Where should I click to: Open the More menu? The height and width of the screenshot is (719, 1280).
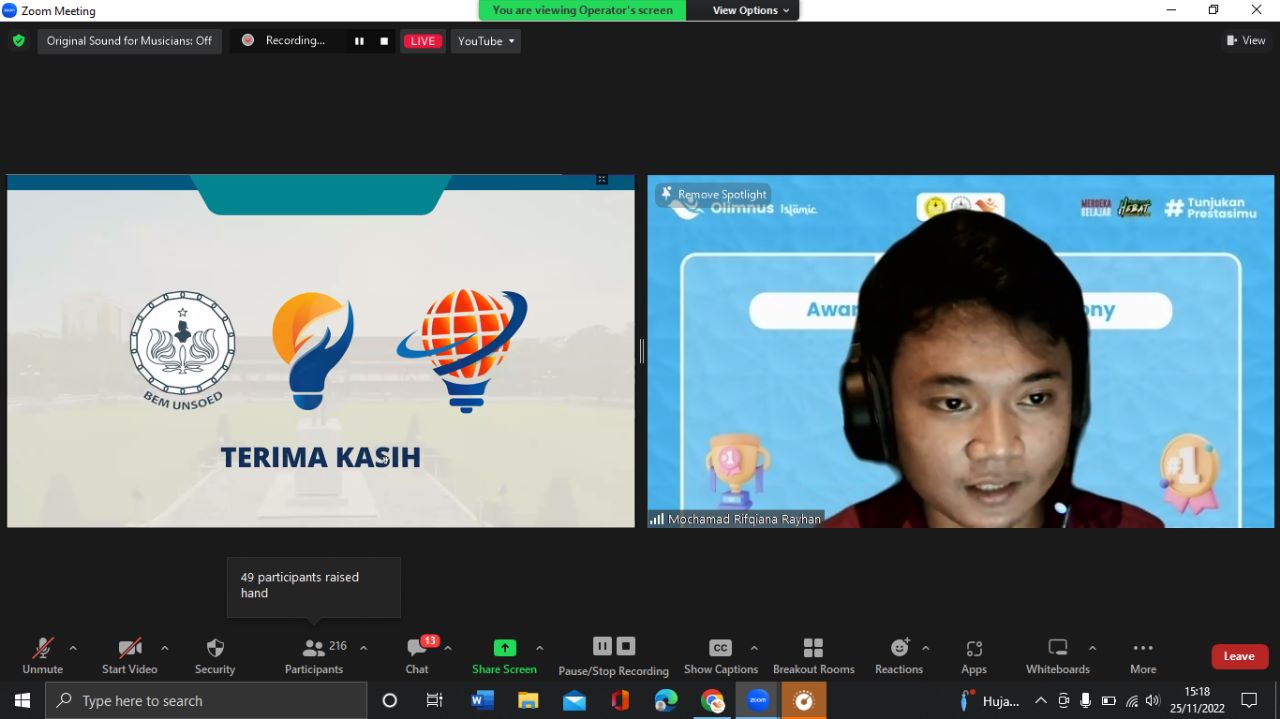point(1143,655)
